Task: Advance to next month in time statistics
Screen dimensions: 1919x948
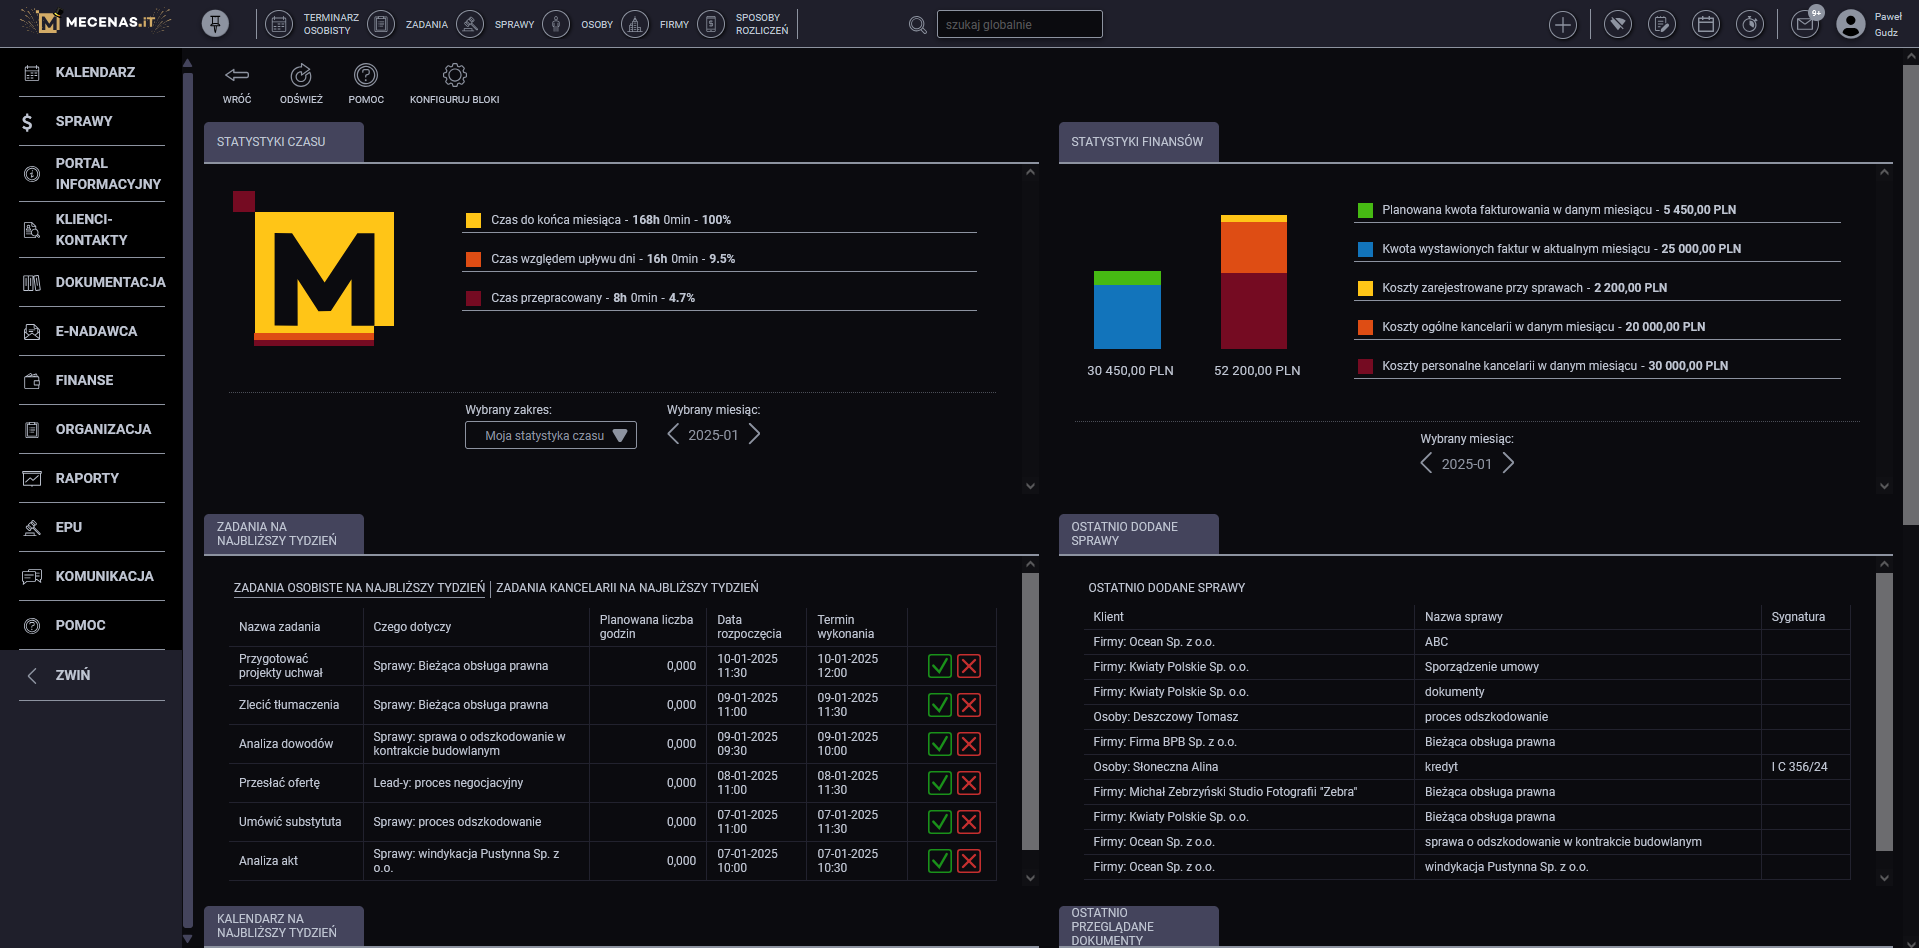Action: coord(755,434)
